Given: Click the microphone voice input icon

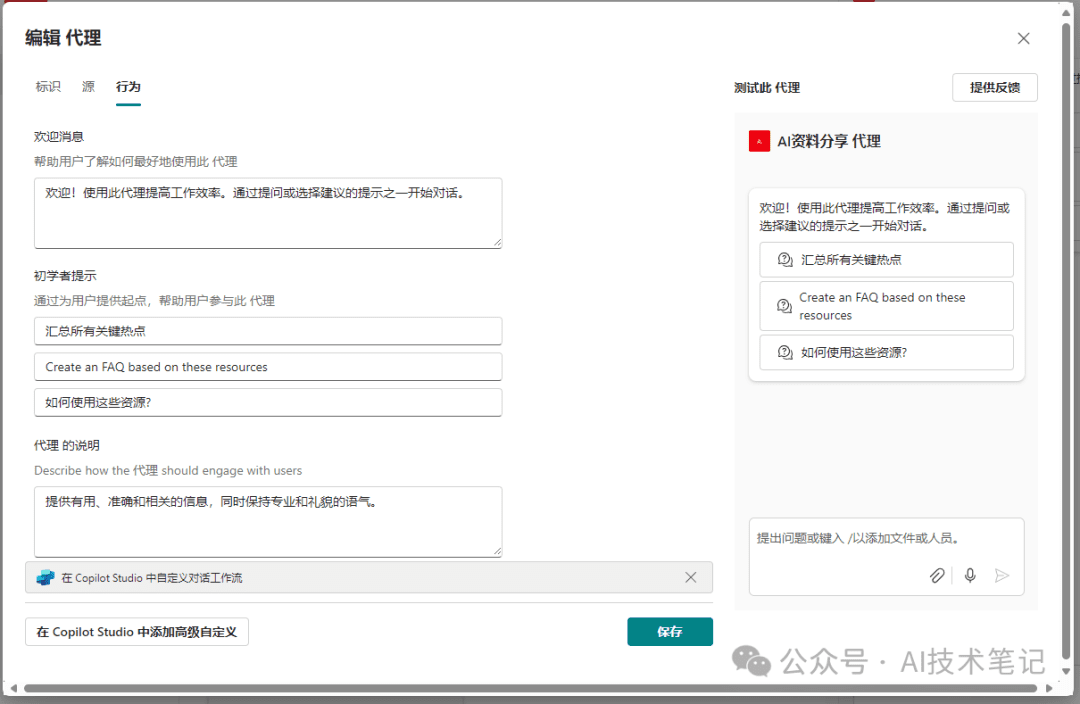Looking at the screenshot, I should click(970, 575).
